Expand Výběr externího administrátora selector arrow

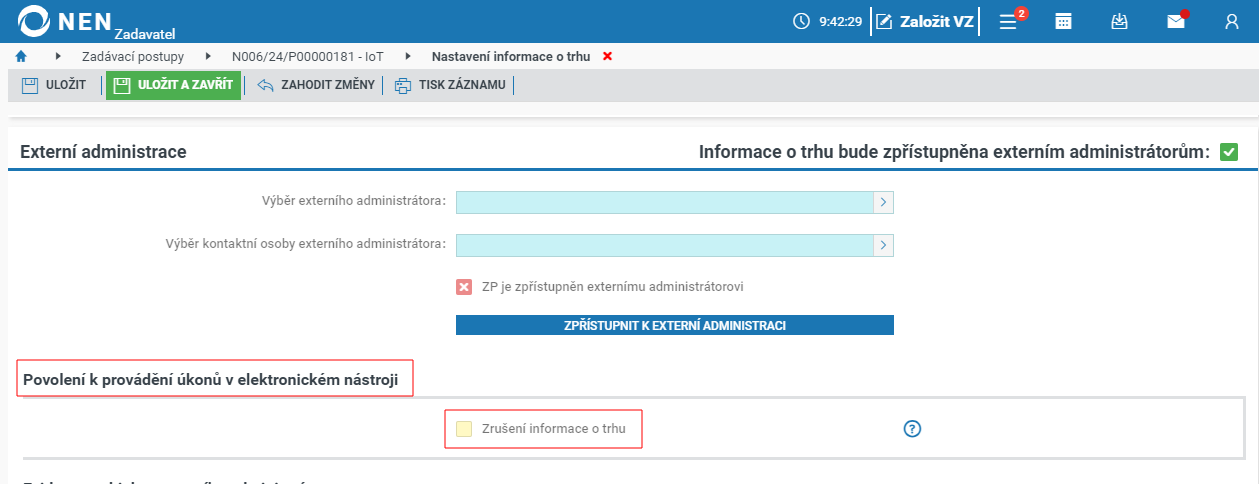[884, 202]
